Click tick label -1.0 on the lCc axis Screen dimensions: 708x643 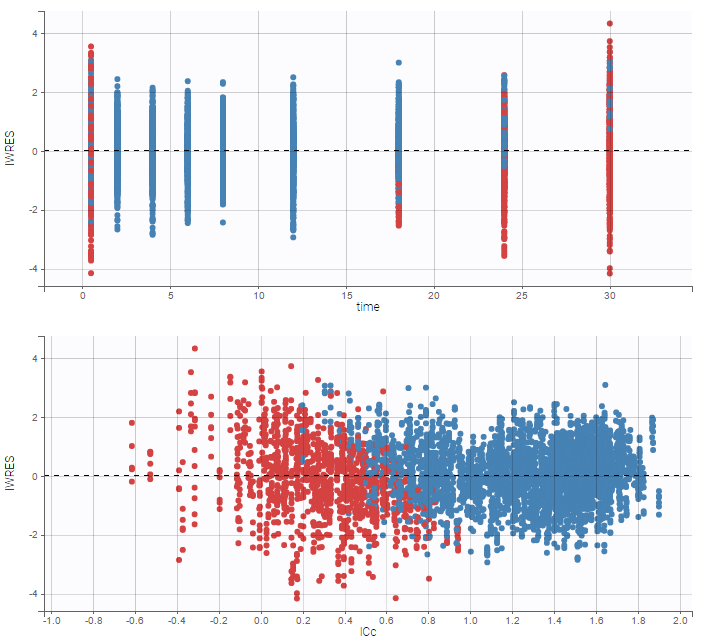coord(51,621)
